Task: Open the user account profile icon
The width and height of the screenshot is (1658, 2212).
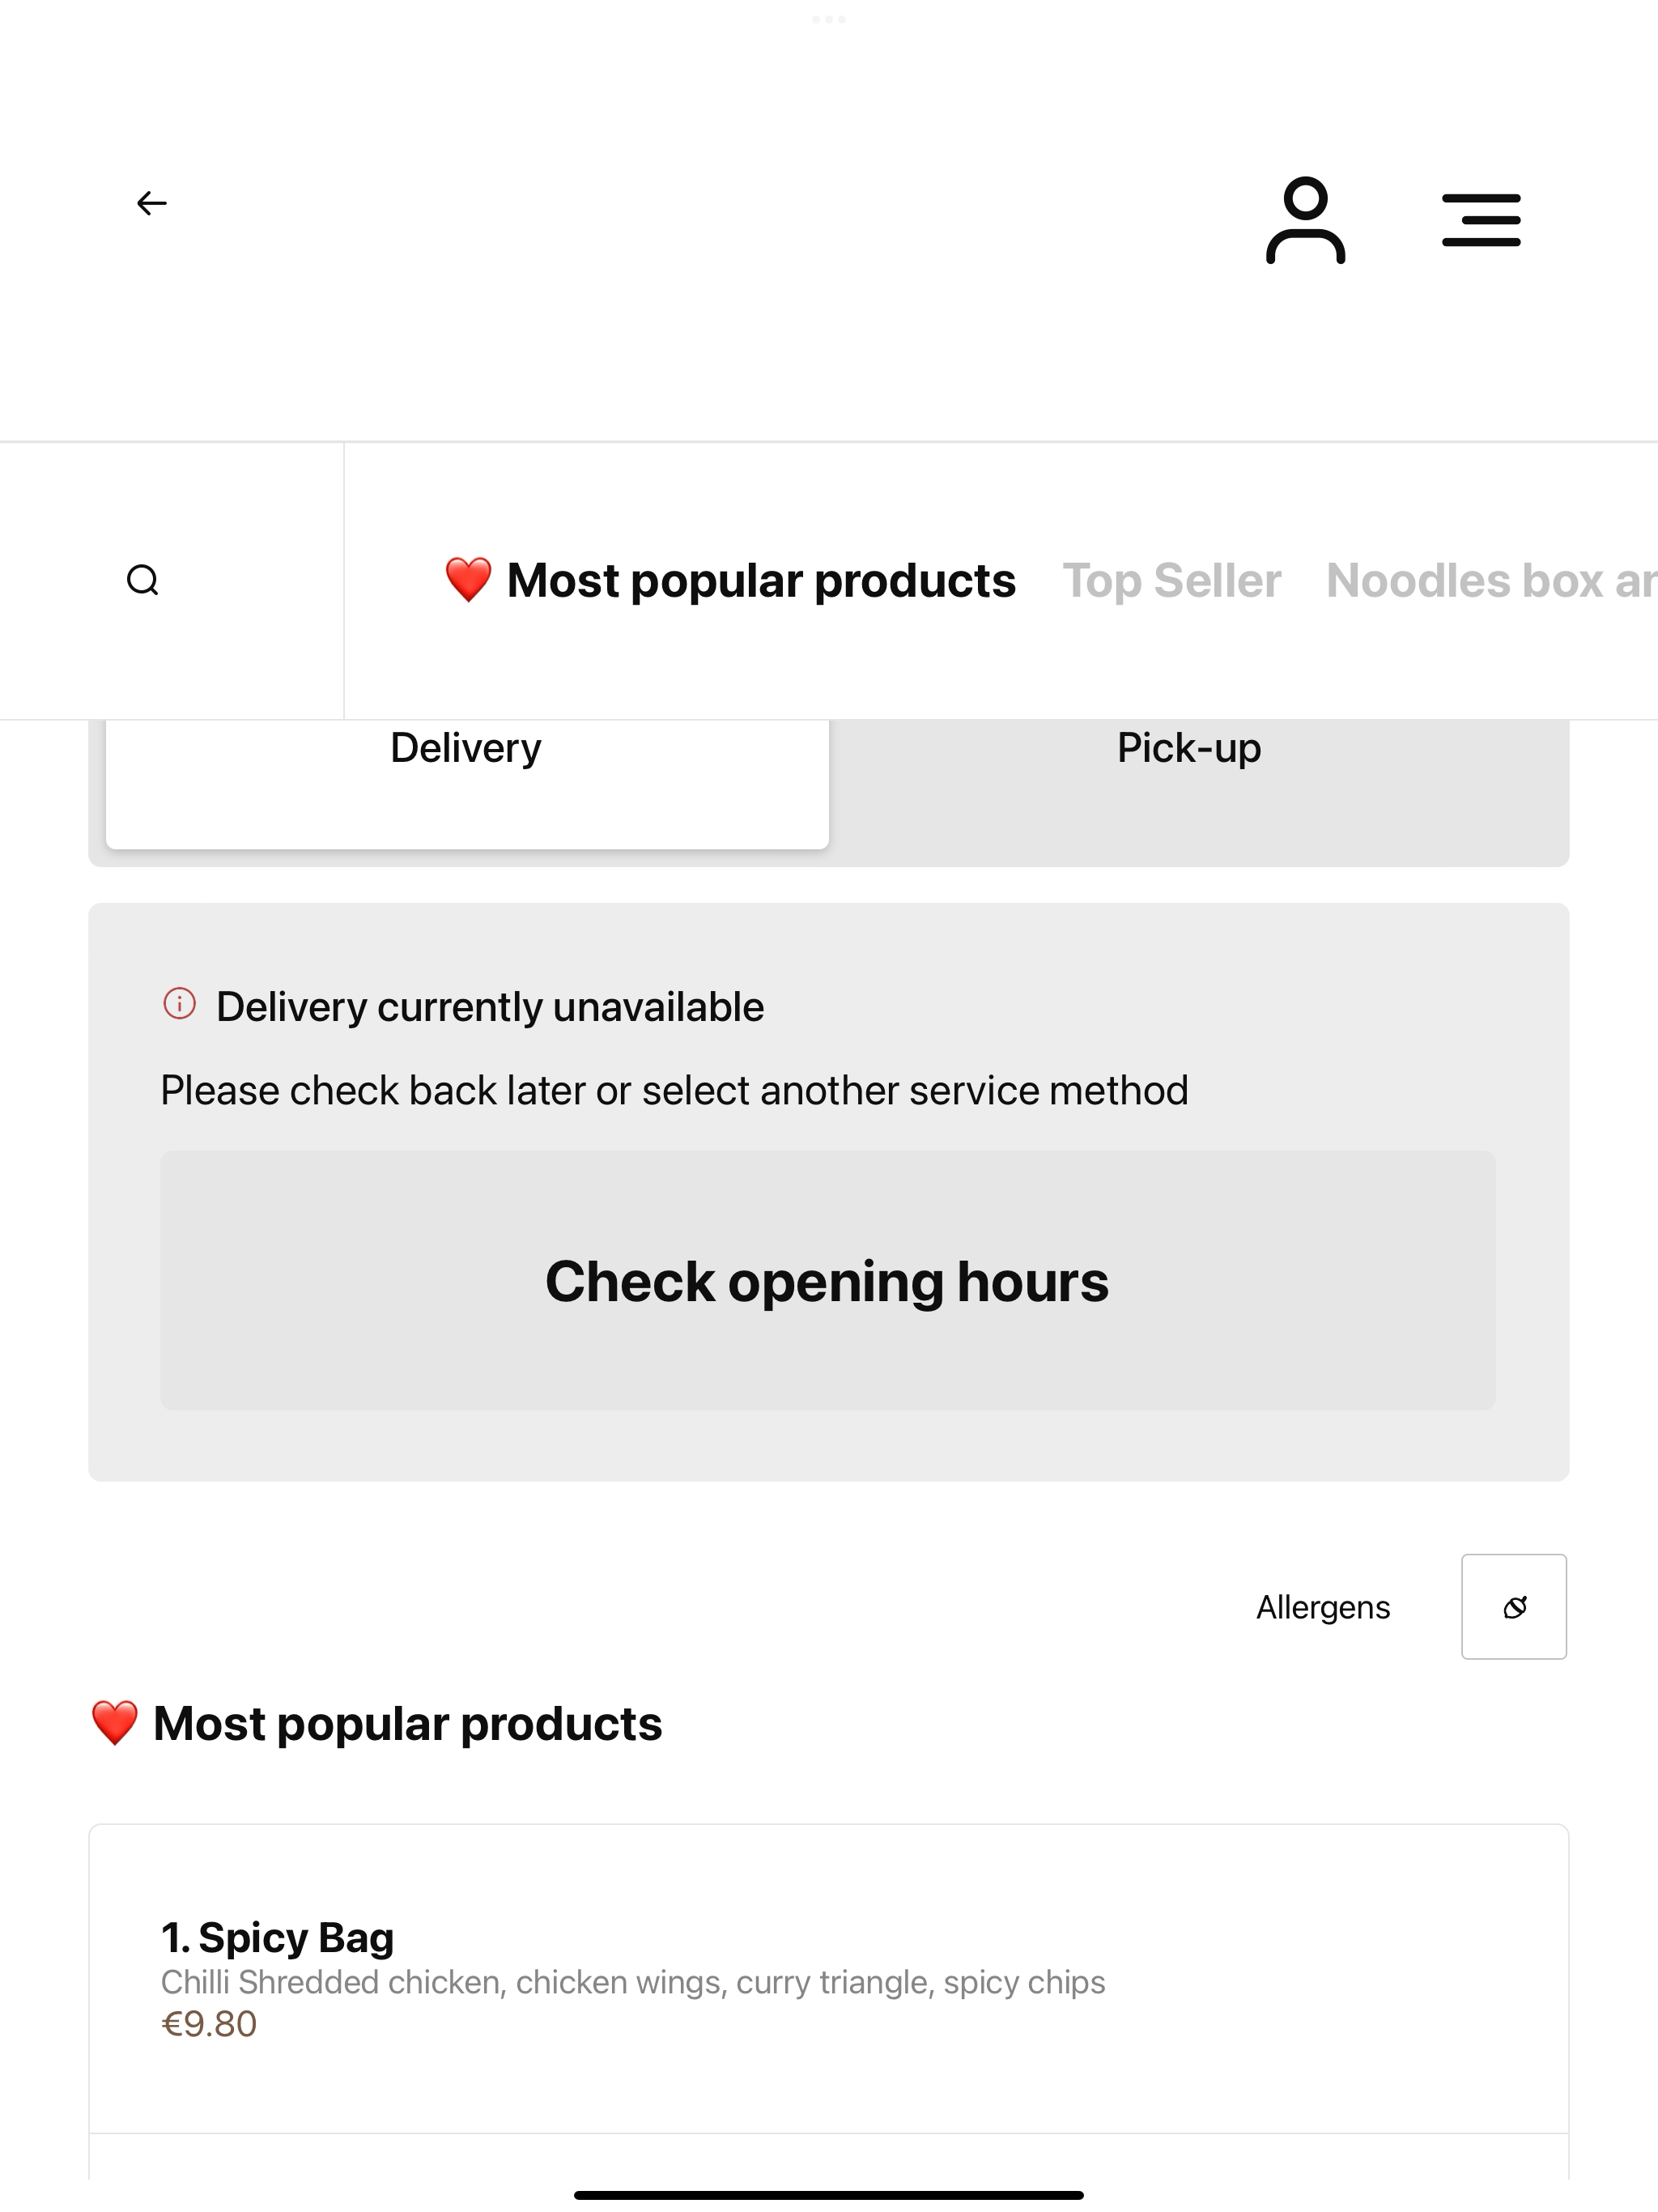Action: pyautogui.click(x=1305, y=220)
